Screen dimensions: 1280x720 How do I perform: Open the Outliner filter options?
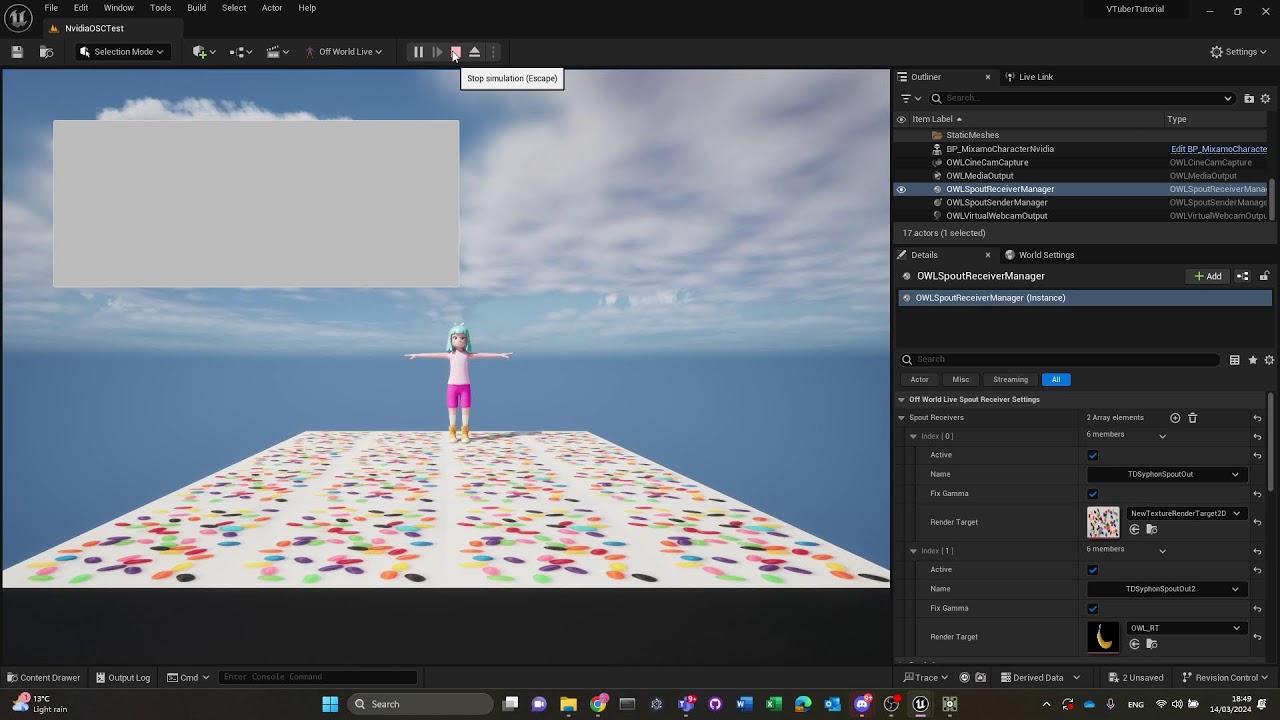(908, 98)
